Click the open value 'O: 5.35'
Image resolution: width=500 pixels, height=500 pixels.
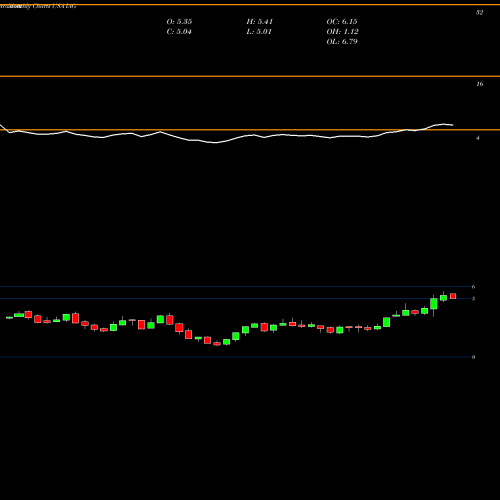(179, 22)
